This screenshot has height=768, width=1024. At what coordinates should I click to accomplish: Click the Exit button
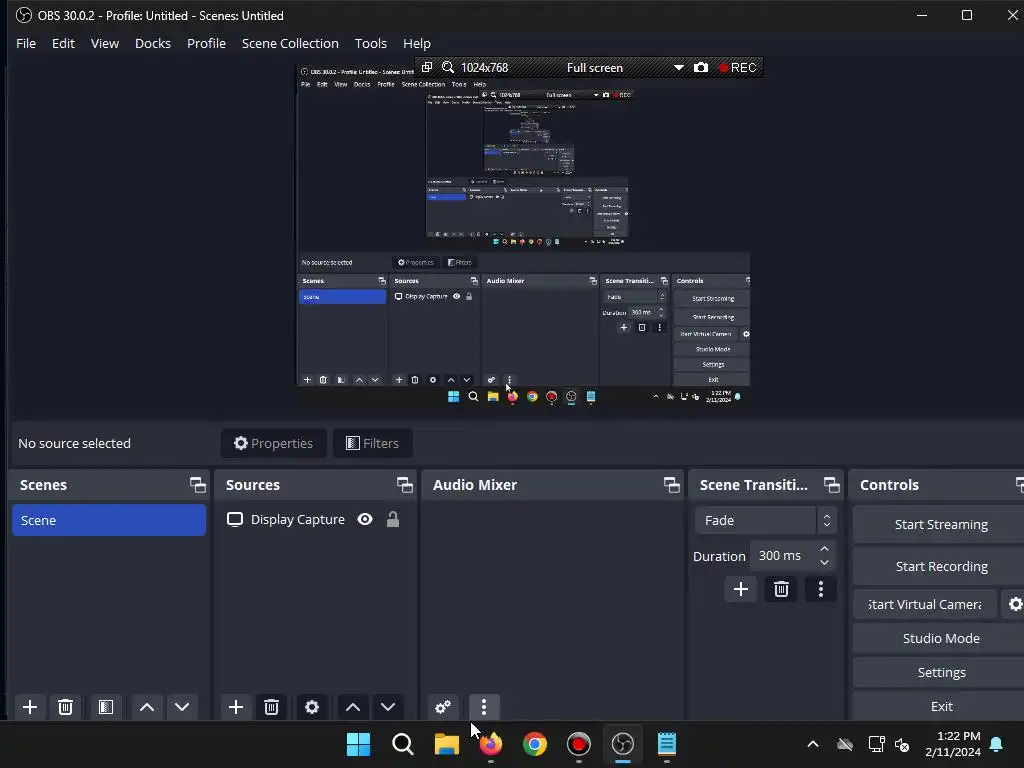(x=940, y=706)
